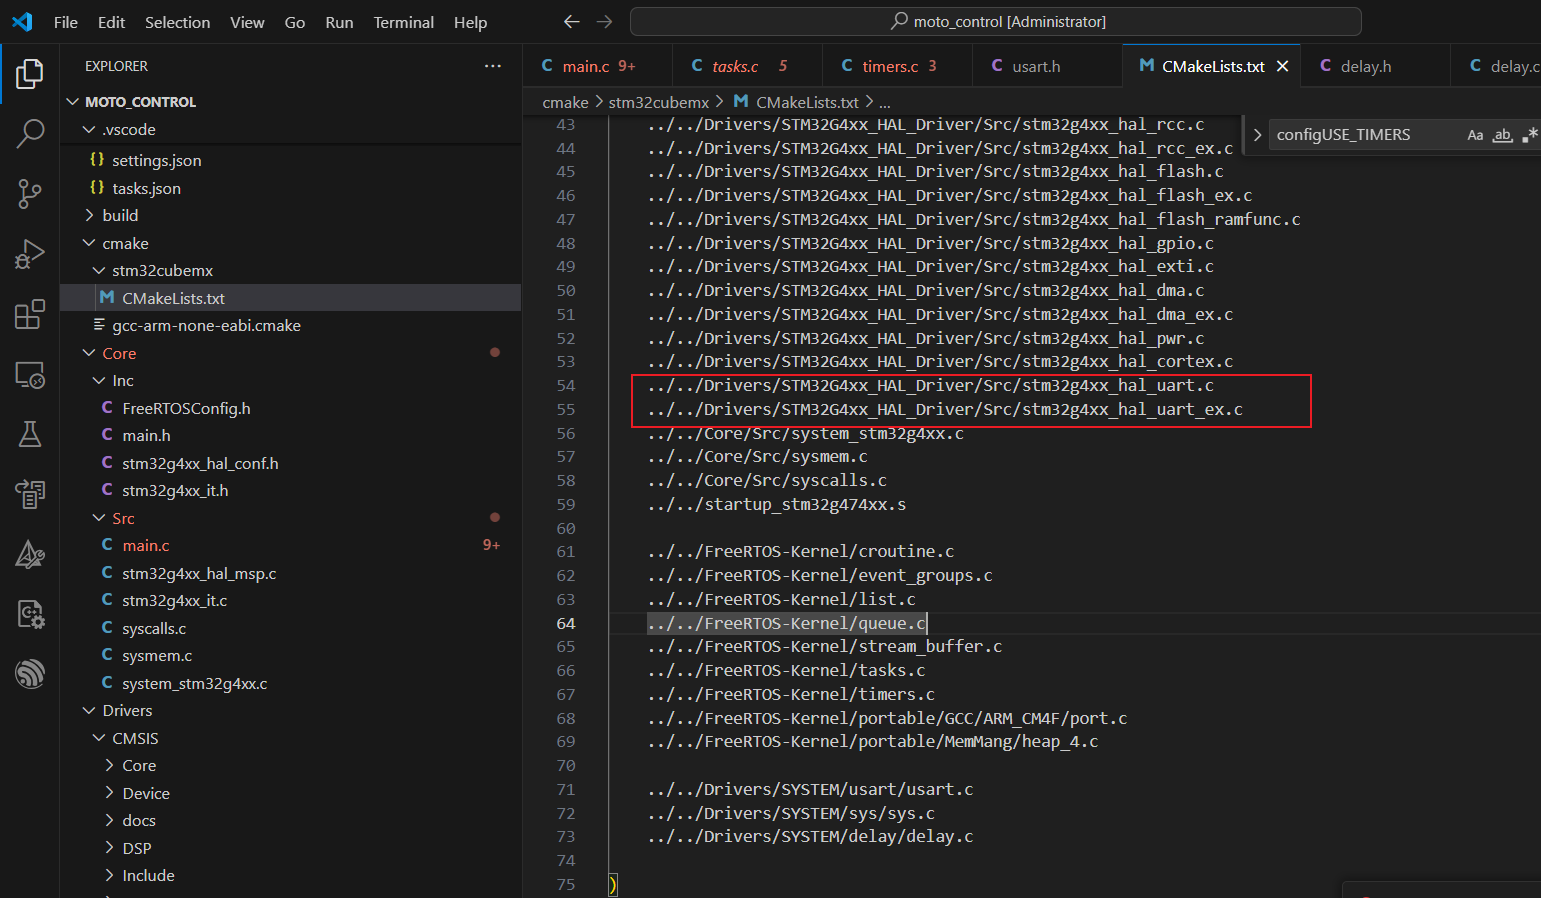Close the CMakeLists.txt tab
1541x898 pixels.
pos(1283,65)
